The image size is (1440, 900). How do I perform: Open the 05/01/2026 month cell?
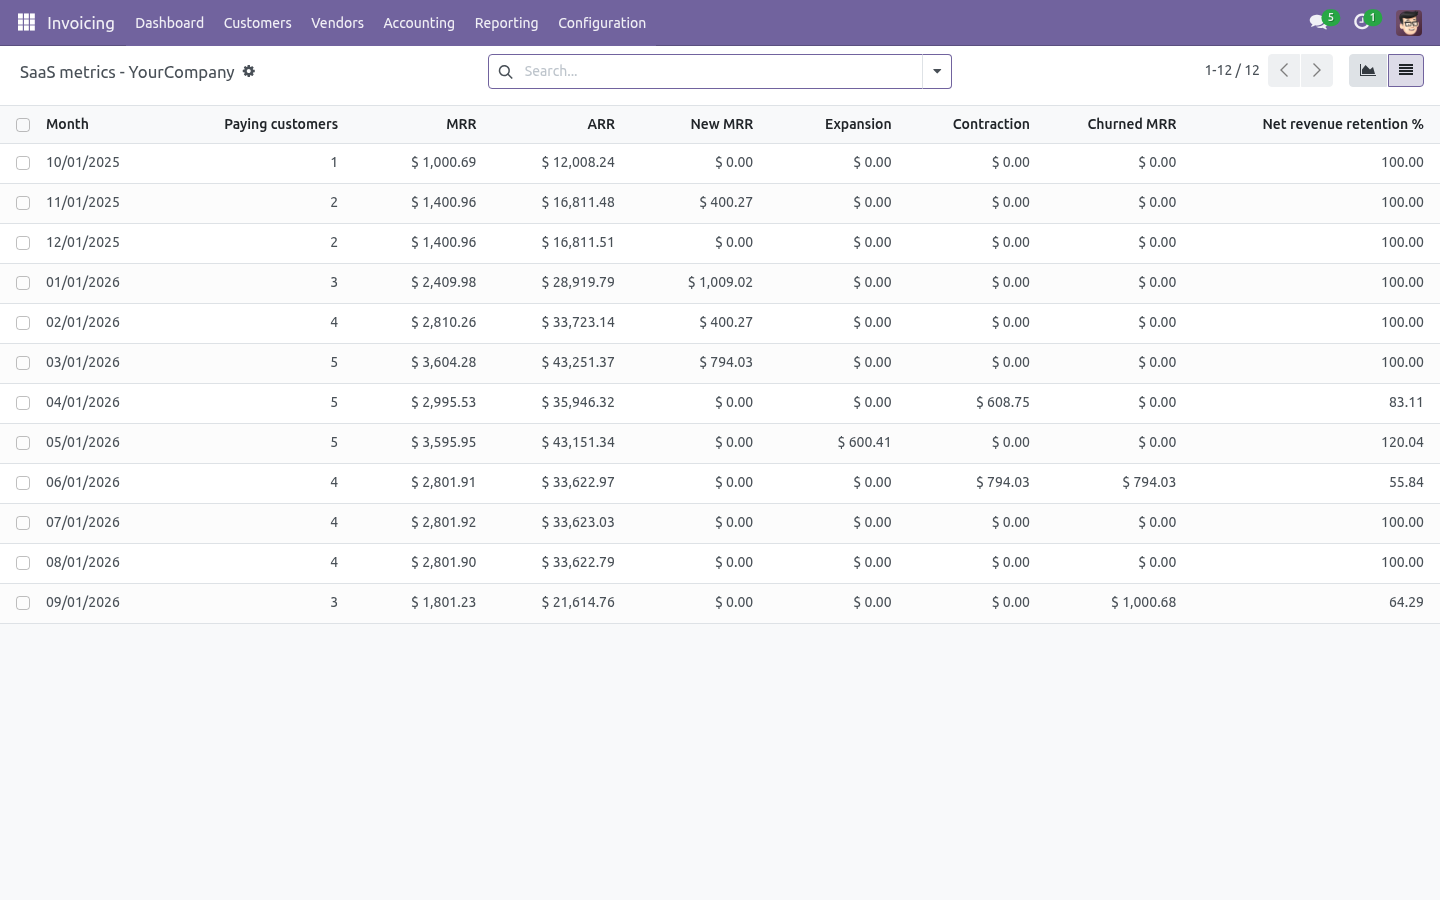coord(83,442)
